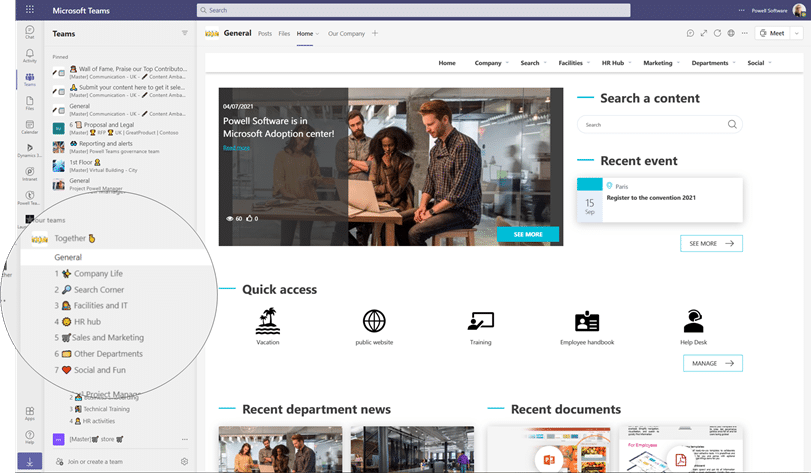Open the Meet options dropdown arrow
811x473 pixels.
click(797, 33)
